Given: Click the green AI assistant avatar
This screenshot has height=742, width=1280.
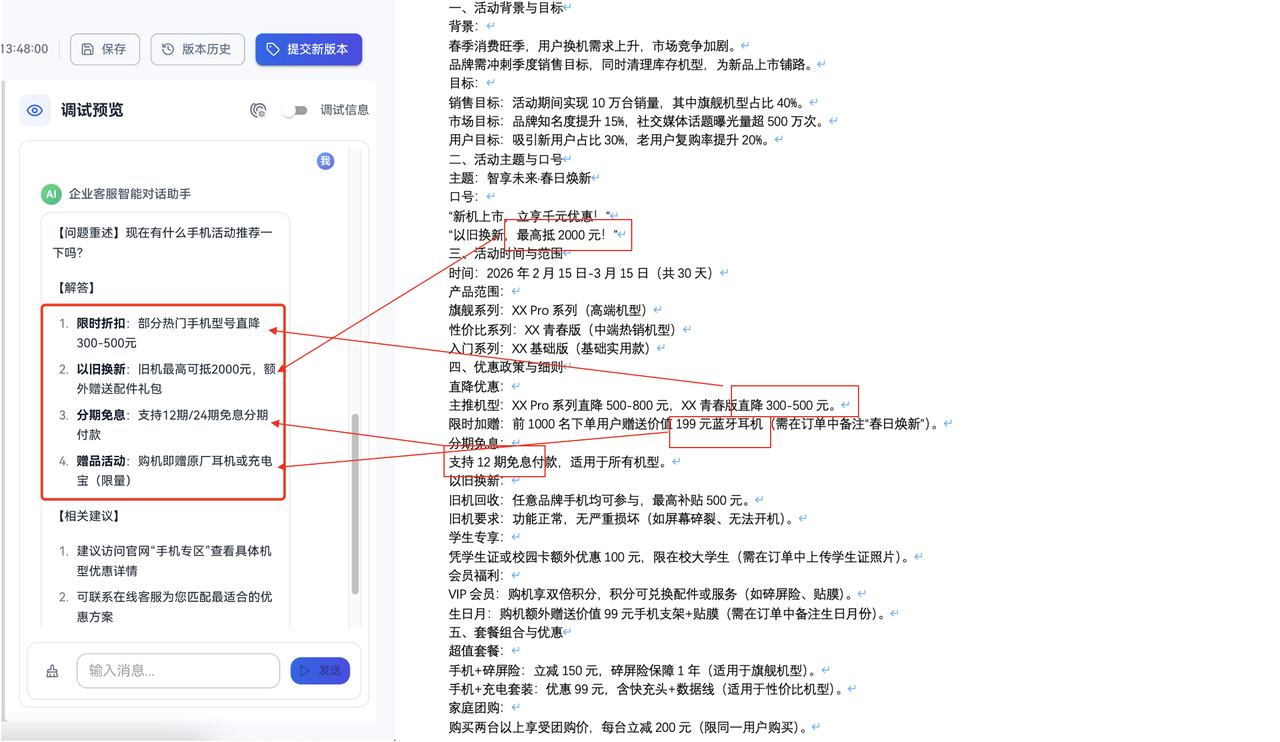Looking at the screenshot, I should pos(51,194).
